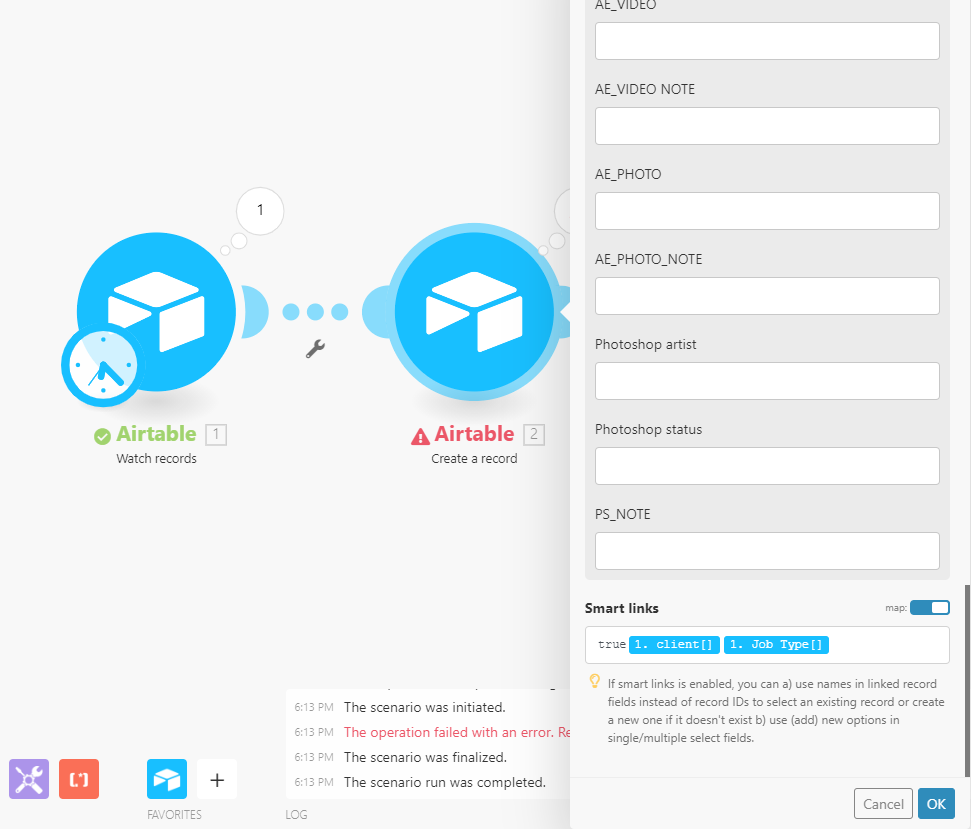
Task: Click the module number 1 box
Action: (216, 434)
